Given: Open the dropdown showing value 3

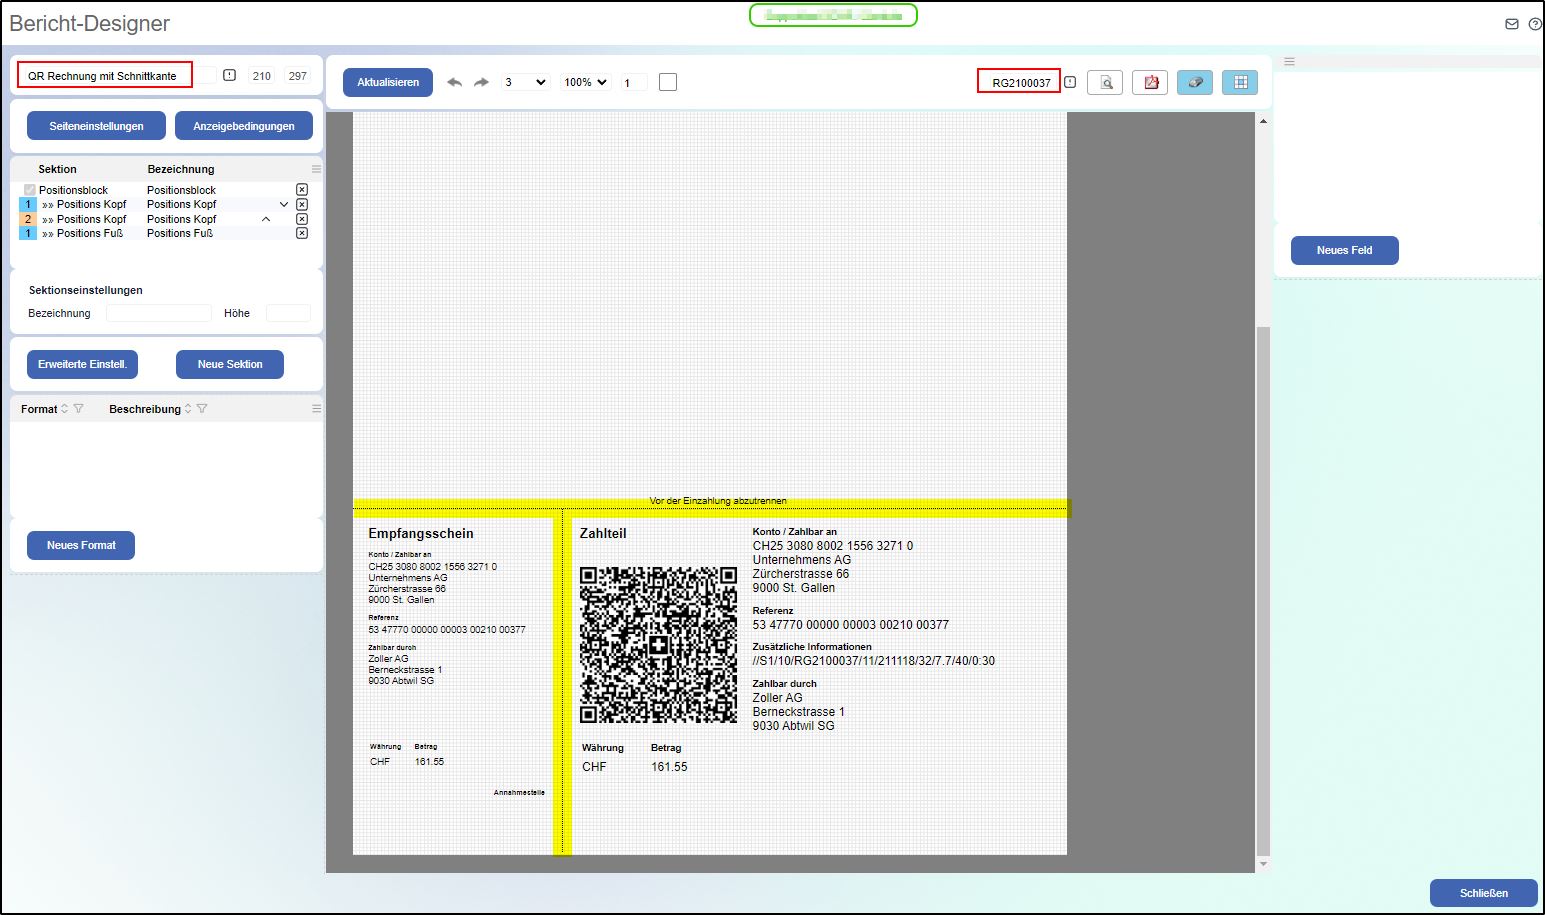Looking at the screenshot, I should pyautogui.click(x=525, y=82).
